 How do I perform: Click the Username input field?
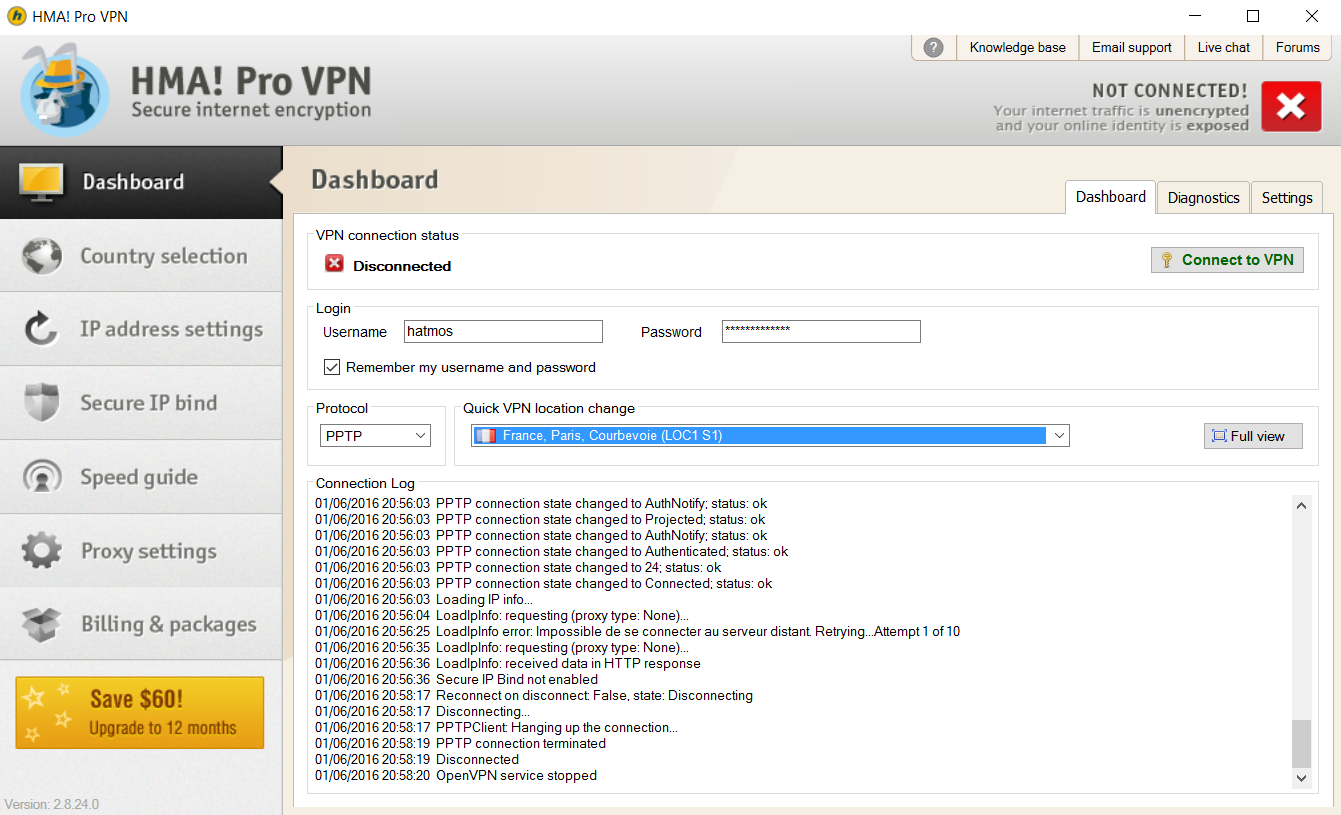click(x=503, y=332)
